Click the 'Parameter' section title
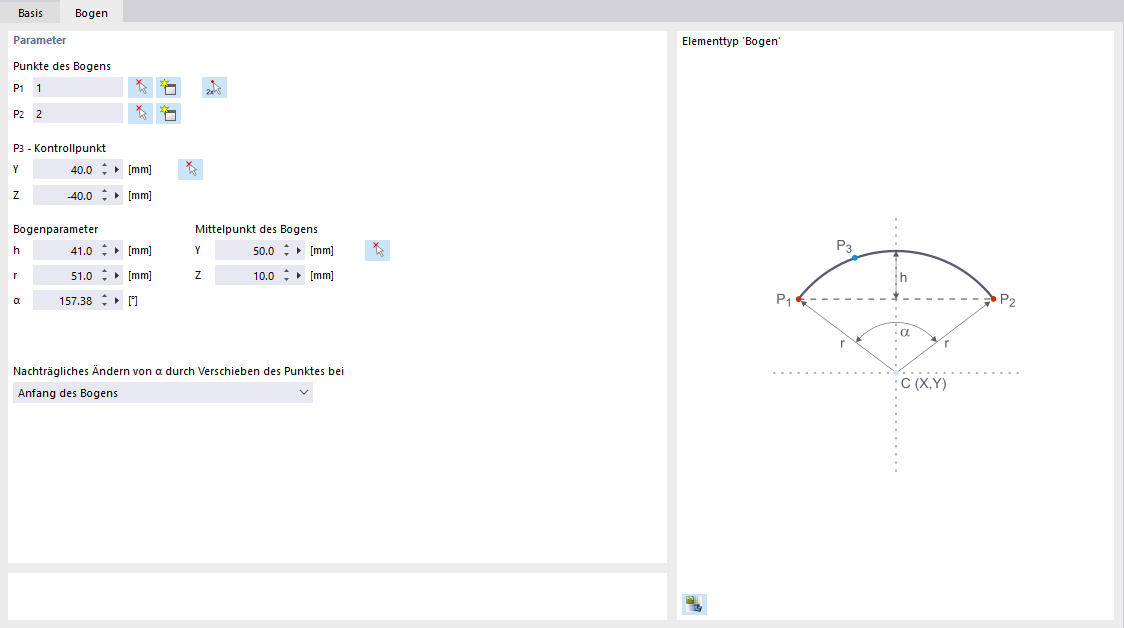This screenshot has height=628, width=1124. [x=39, y=40]
